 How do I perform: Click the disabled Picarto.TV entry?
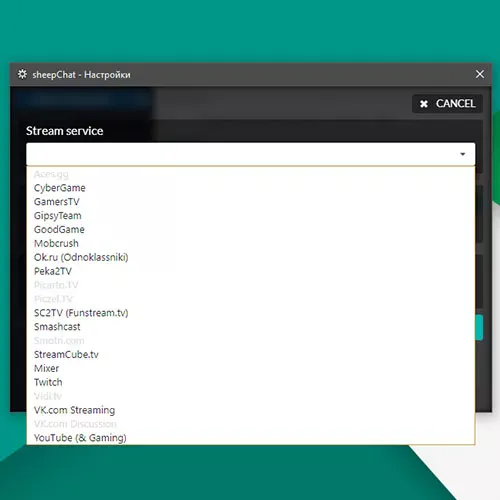pyautogui.click(x=251, y=285)
